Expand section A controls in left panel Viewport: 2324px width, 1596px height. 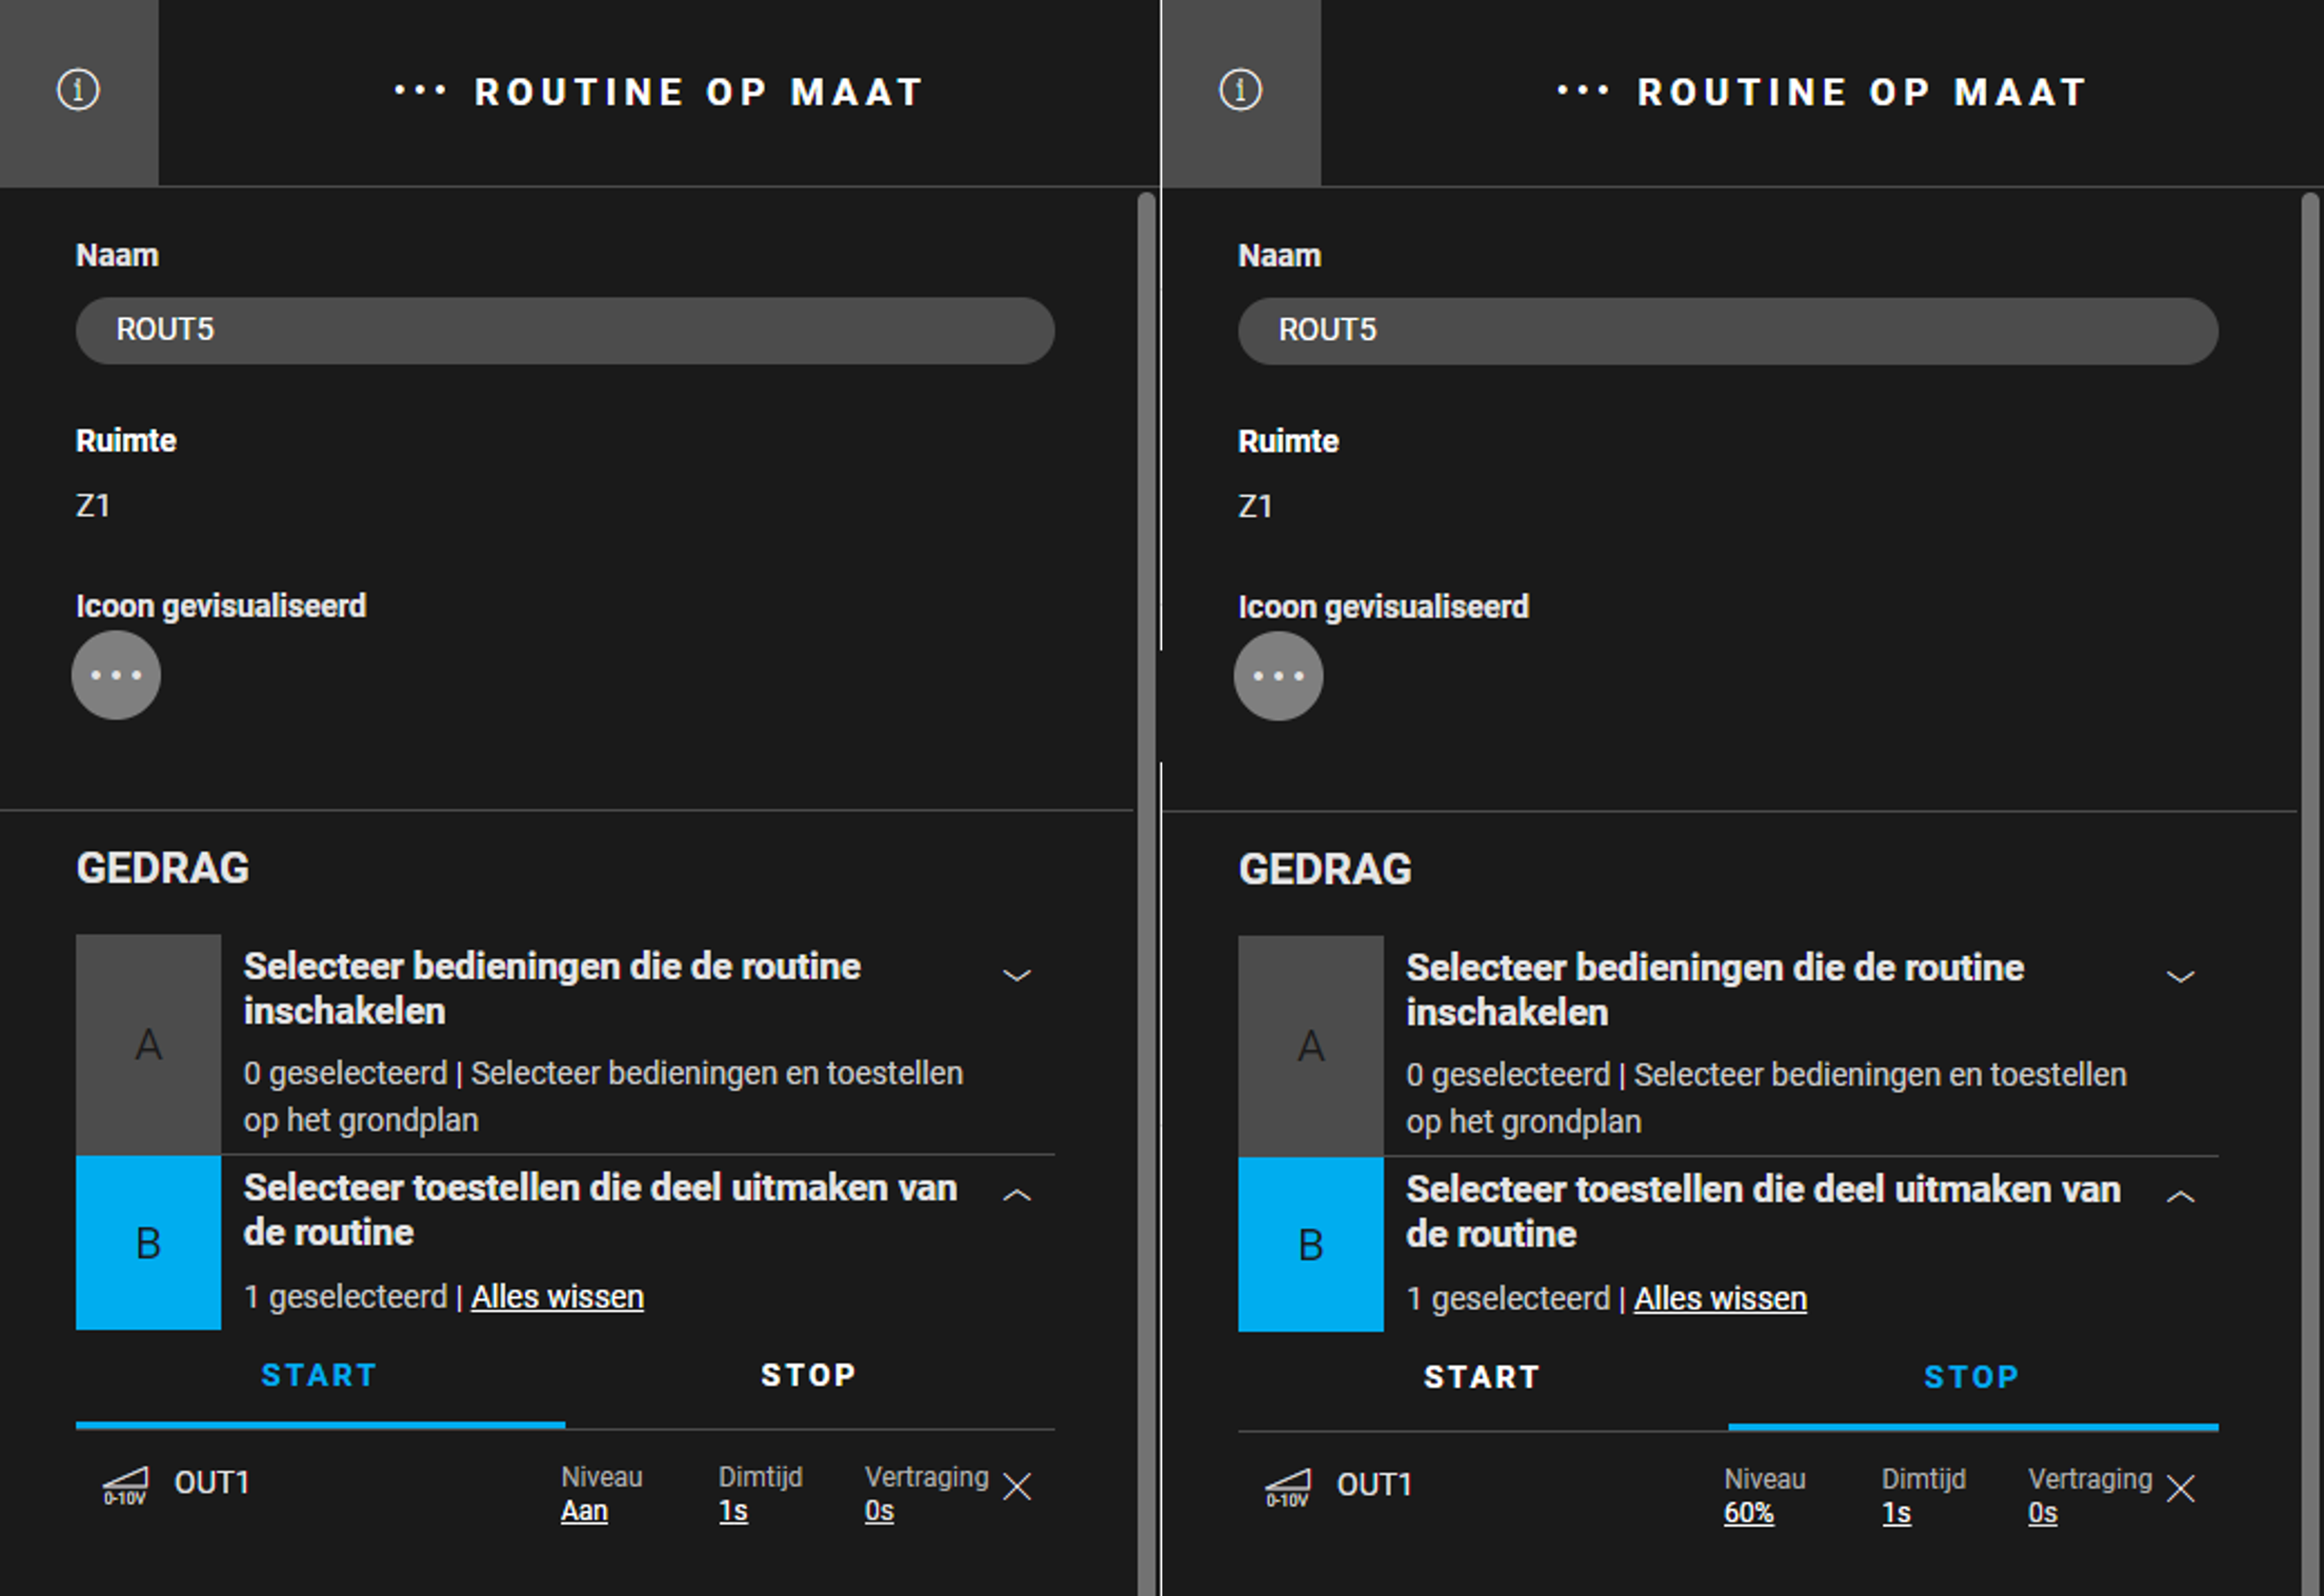[1017, 975]
